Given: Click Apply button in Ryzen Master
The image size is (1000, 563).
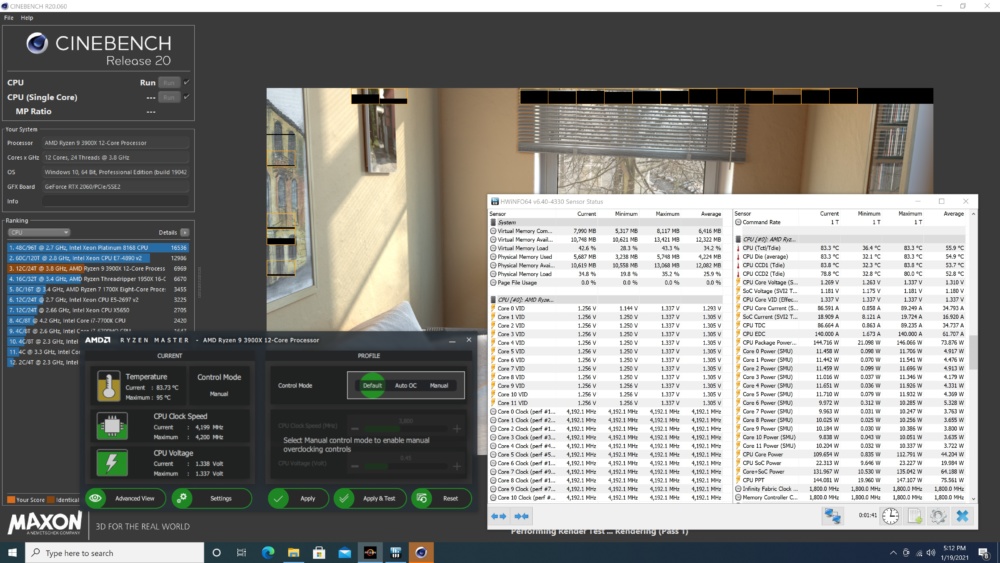Looking at the screenshot, I should coord(298,499).
